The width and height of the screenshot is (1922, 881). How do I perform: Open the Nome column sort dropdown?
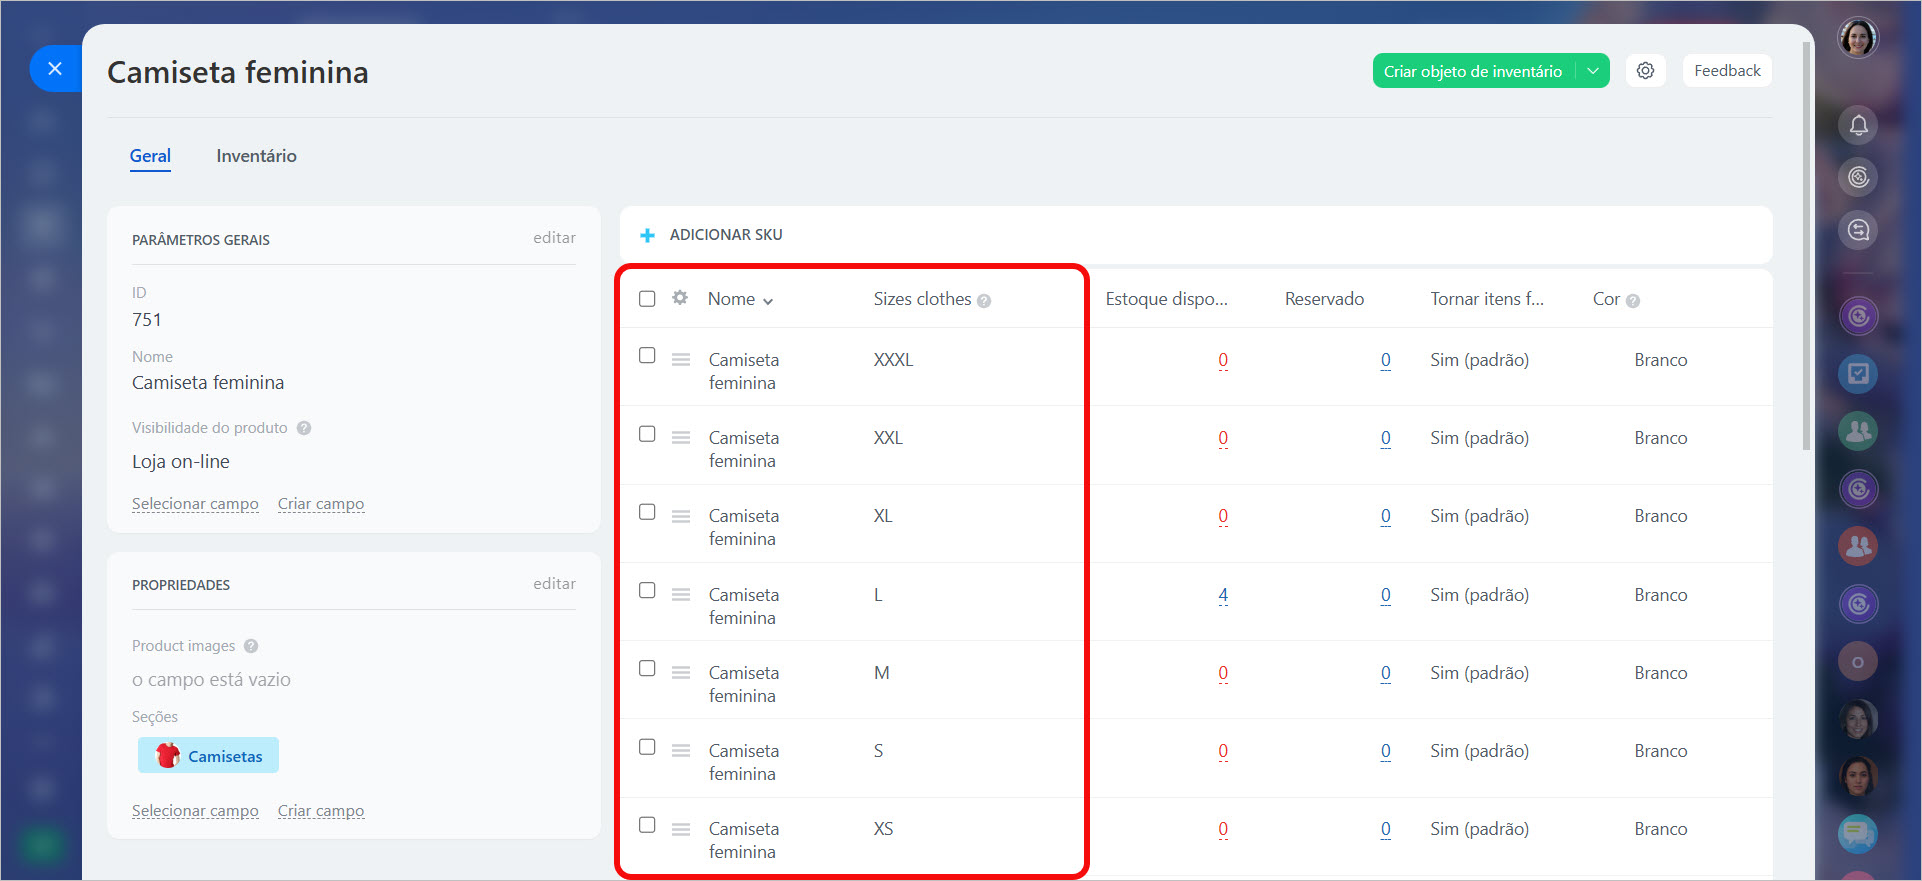coord(768,301)
